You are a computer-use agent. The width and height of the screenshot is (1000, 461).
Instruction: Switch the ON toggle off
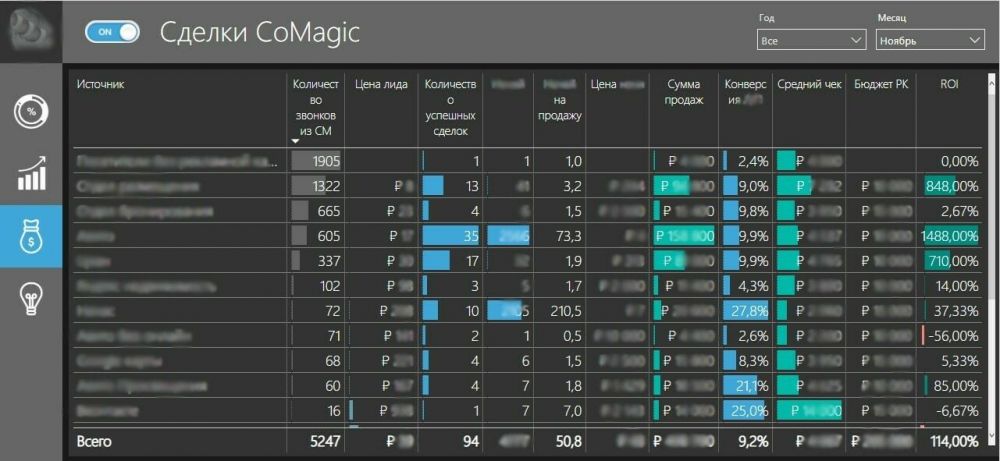[112, 33]
